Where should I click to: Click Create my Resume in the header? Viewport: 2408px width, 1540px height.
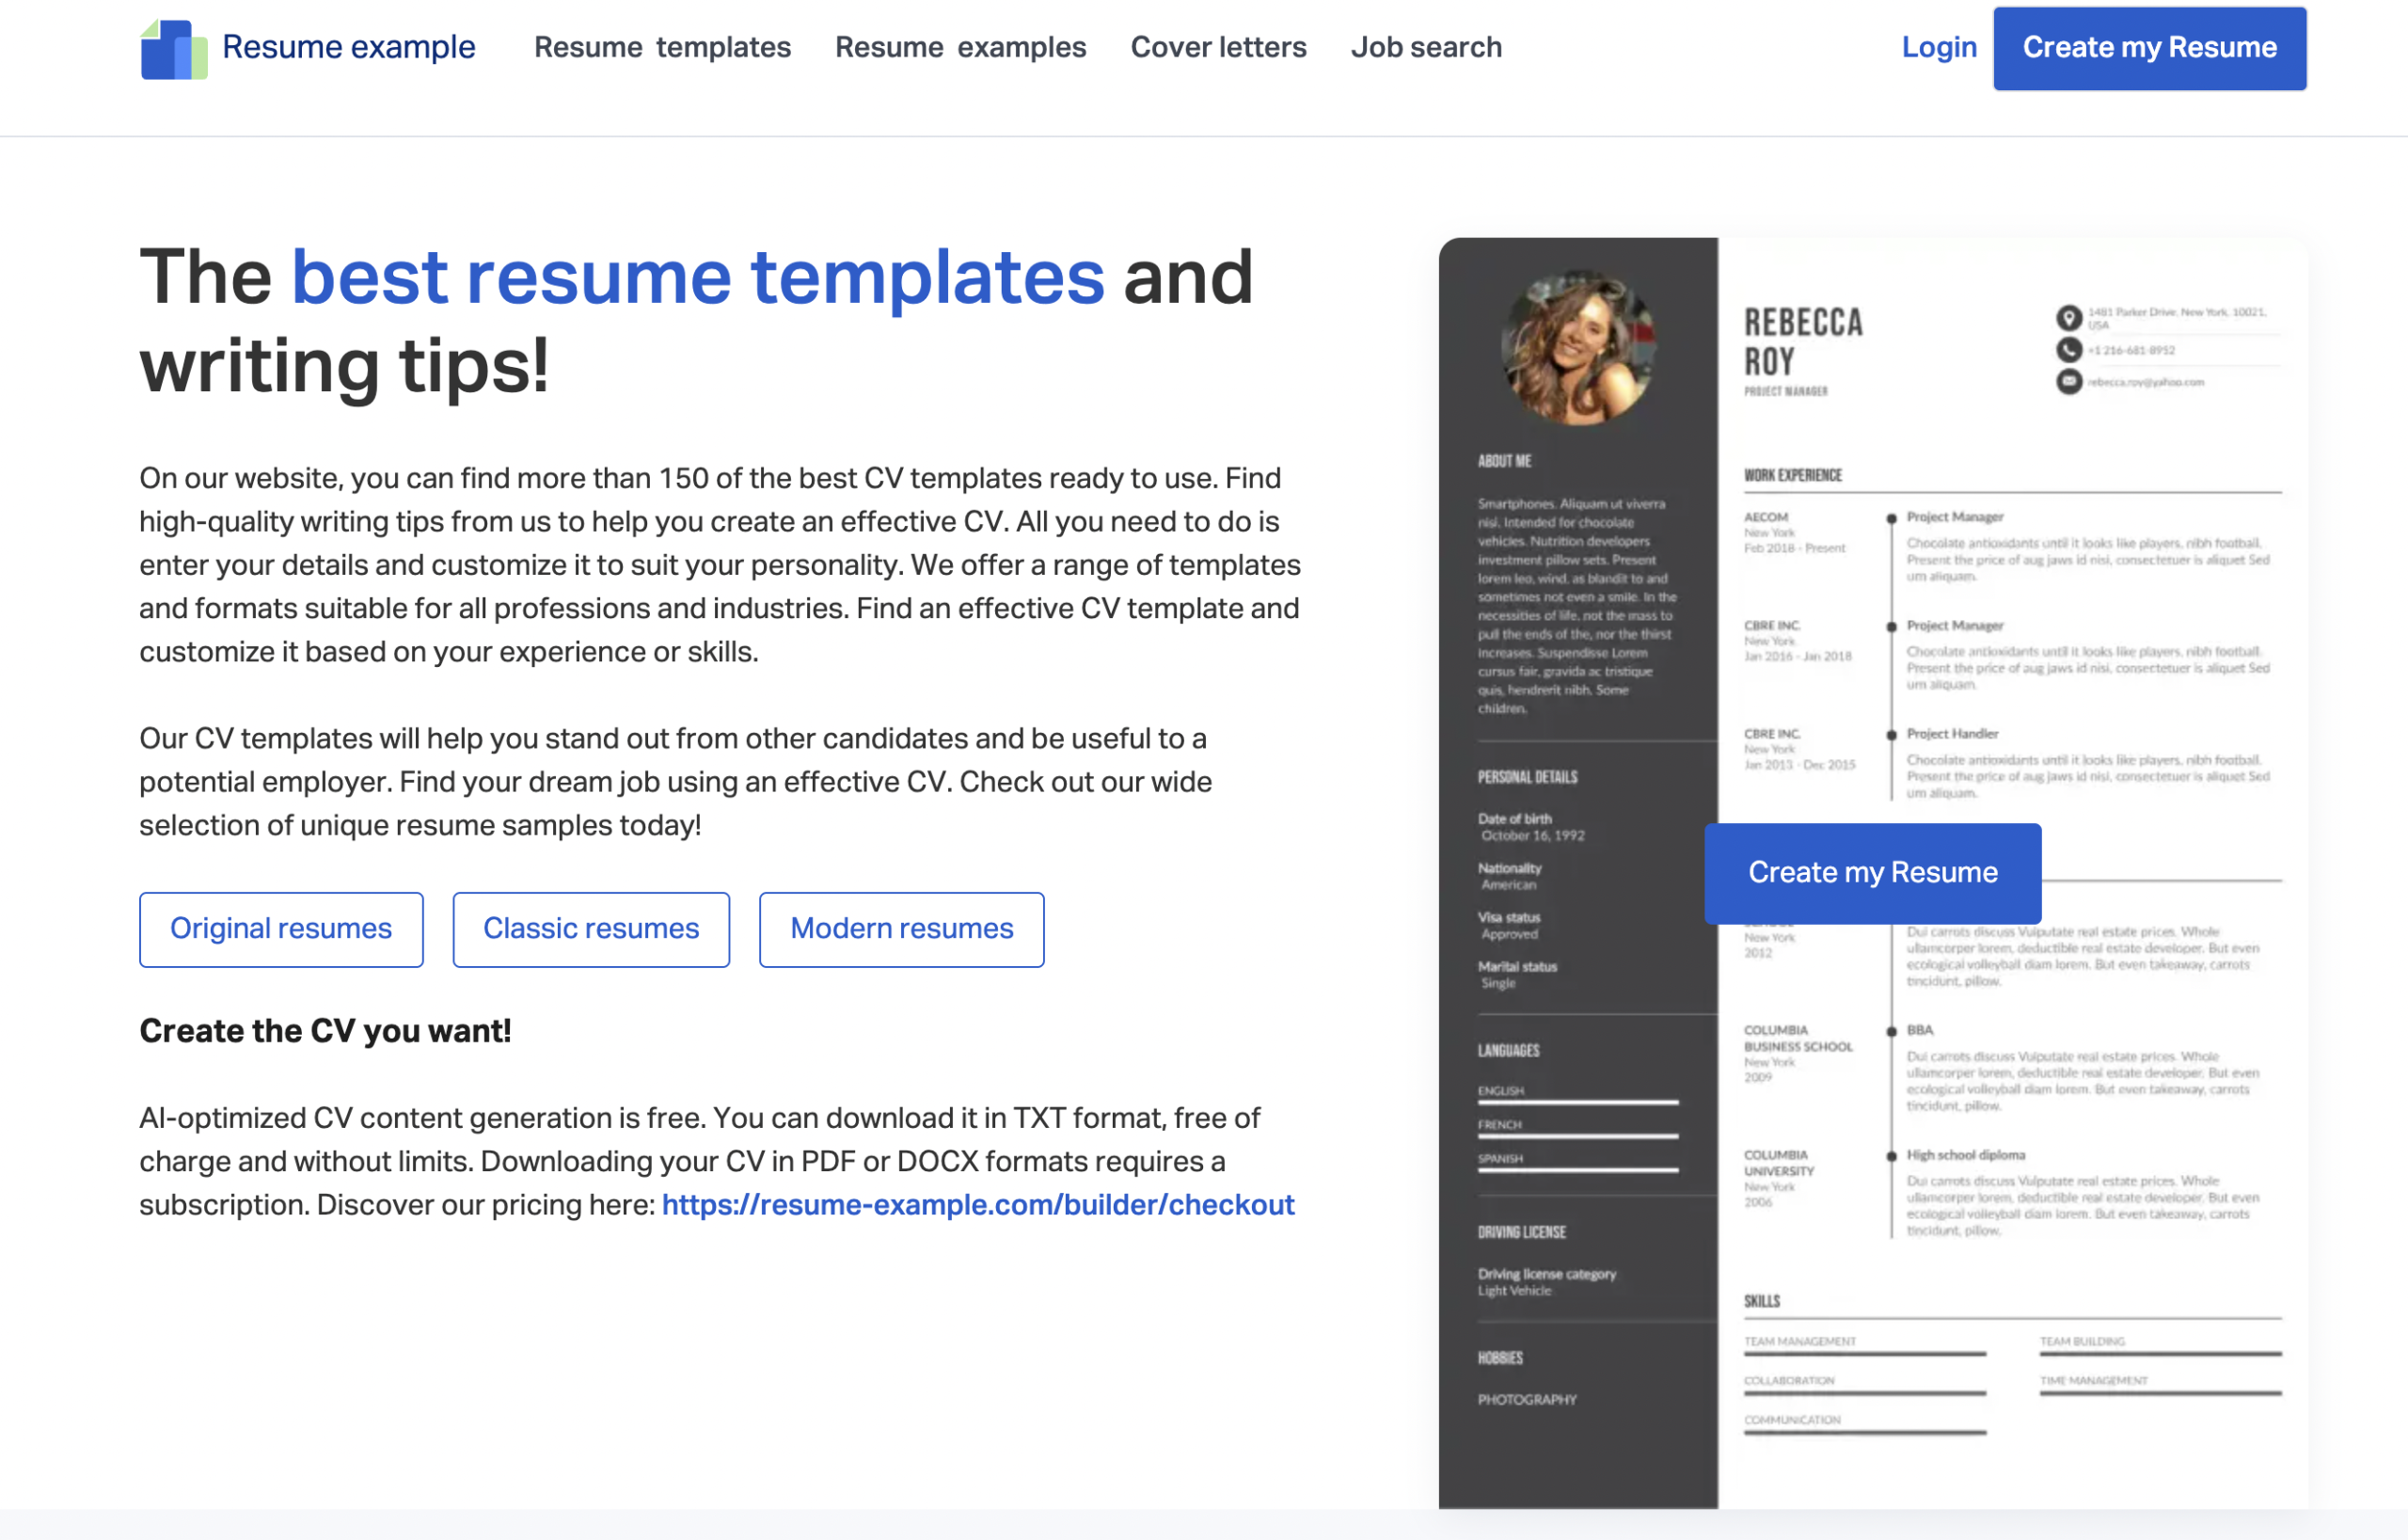tap(2149, 48)
